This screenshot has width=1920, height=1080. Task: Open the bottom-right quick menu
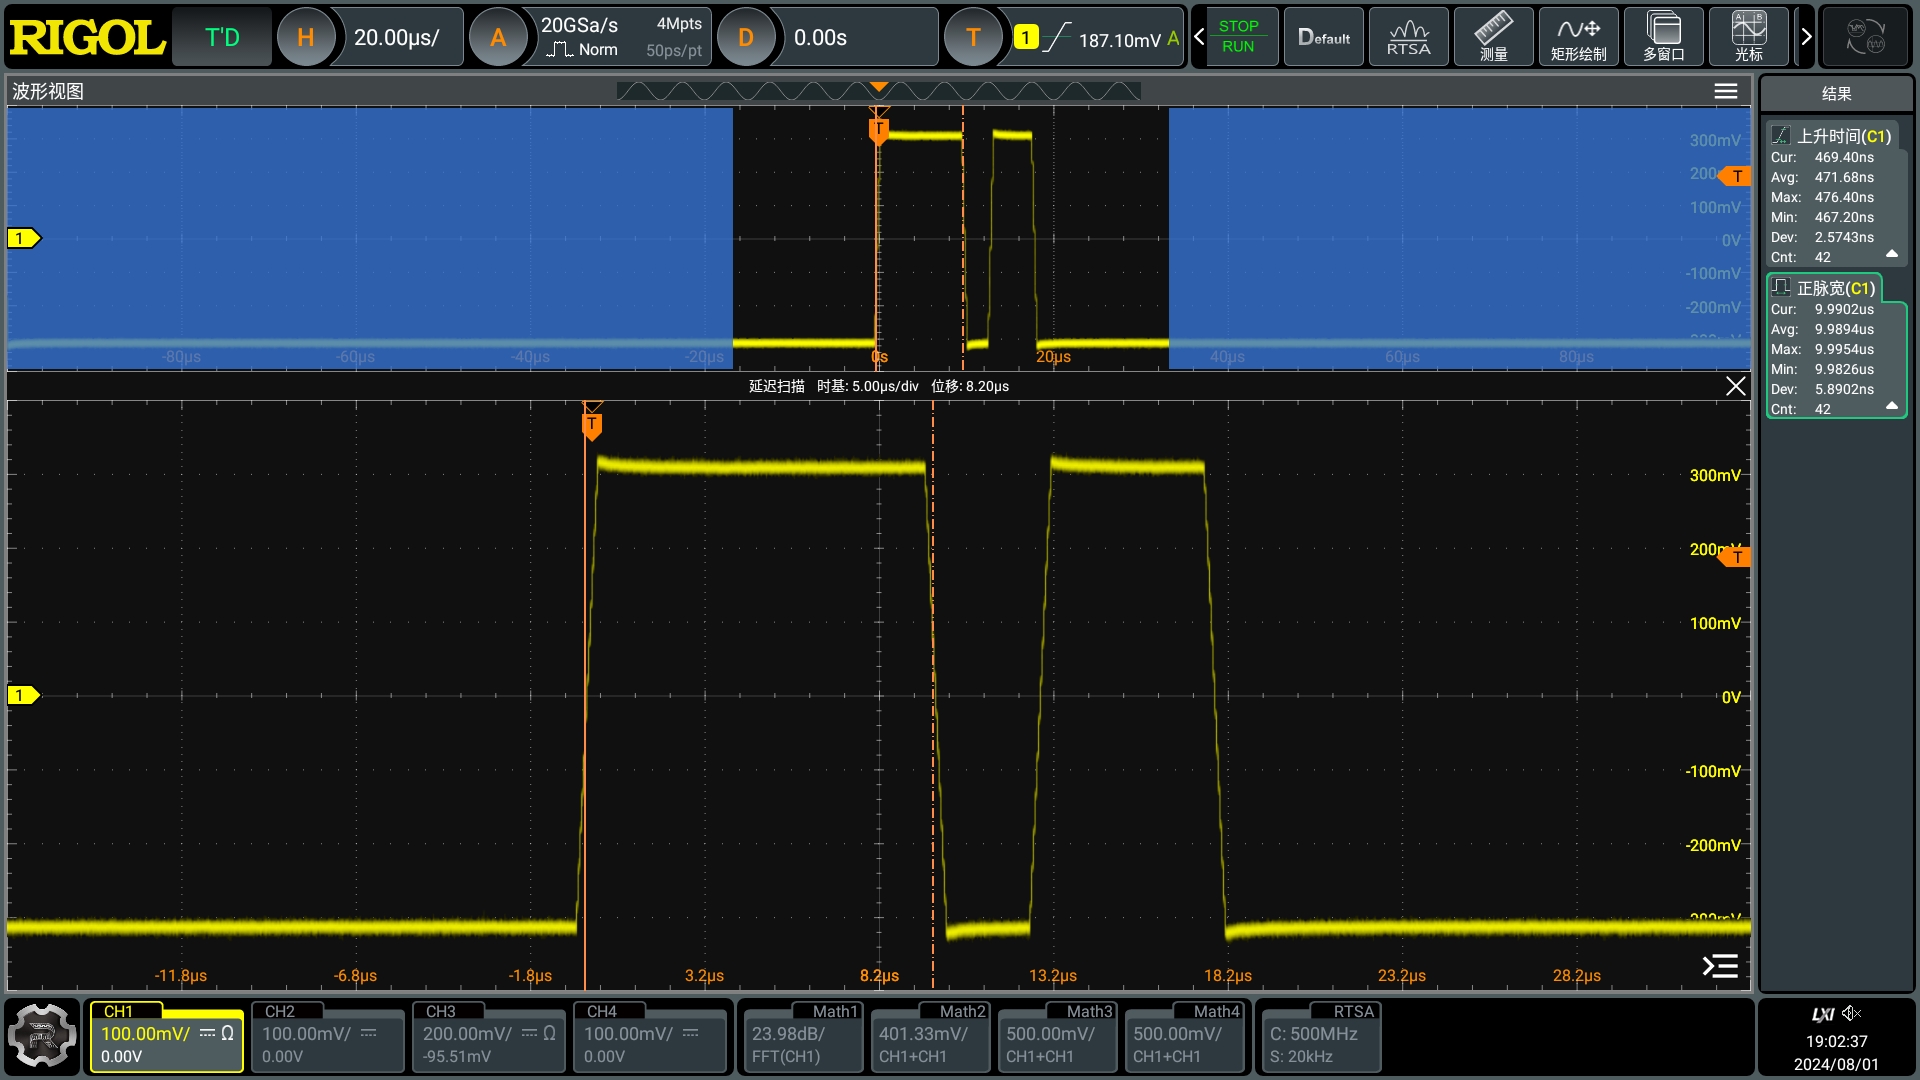tap(1718, 966)
